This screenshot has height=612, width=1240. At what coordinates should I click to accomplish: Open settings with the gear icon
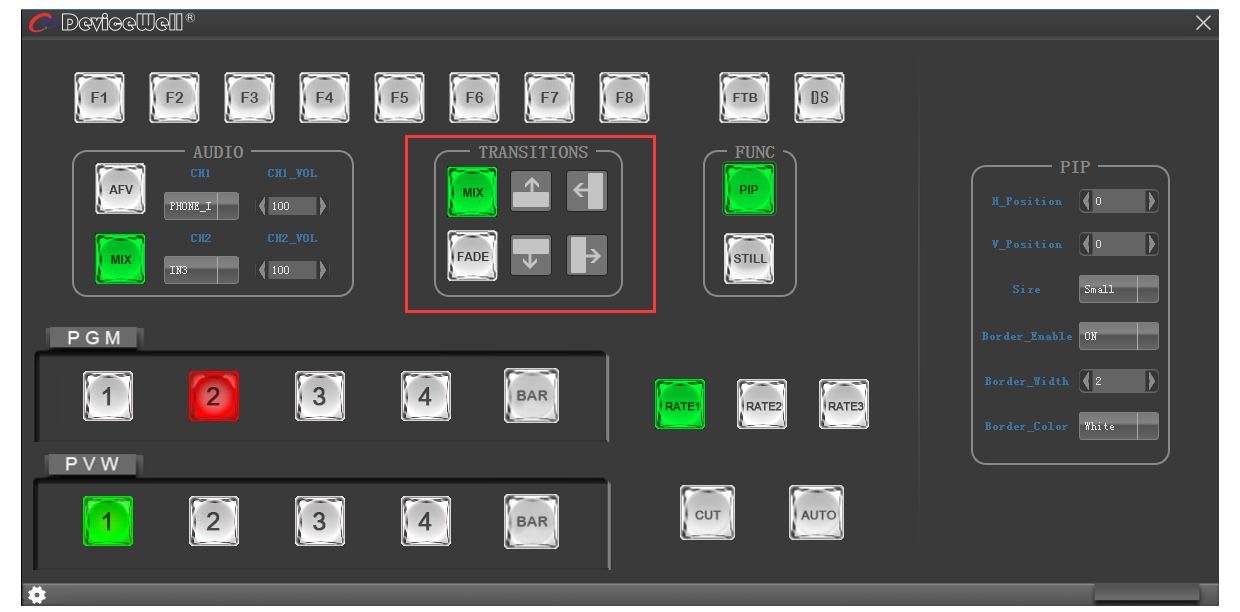tap(37, 595)
